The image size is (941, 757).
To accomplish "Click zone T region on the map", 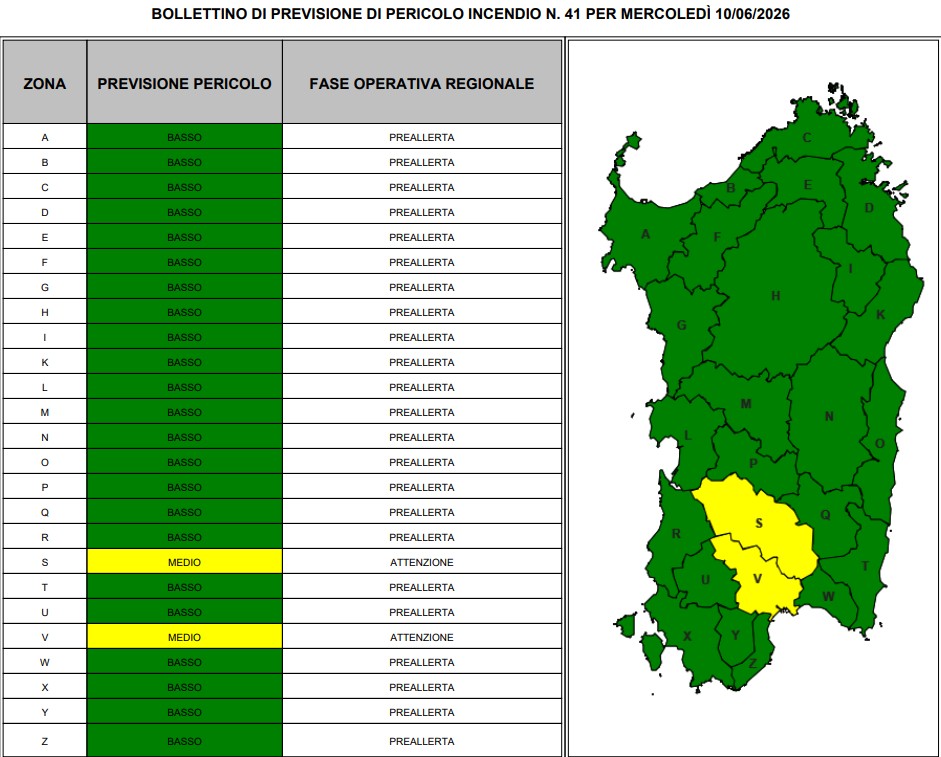I will click(865, 566).
